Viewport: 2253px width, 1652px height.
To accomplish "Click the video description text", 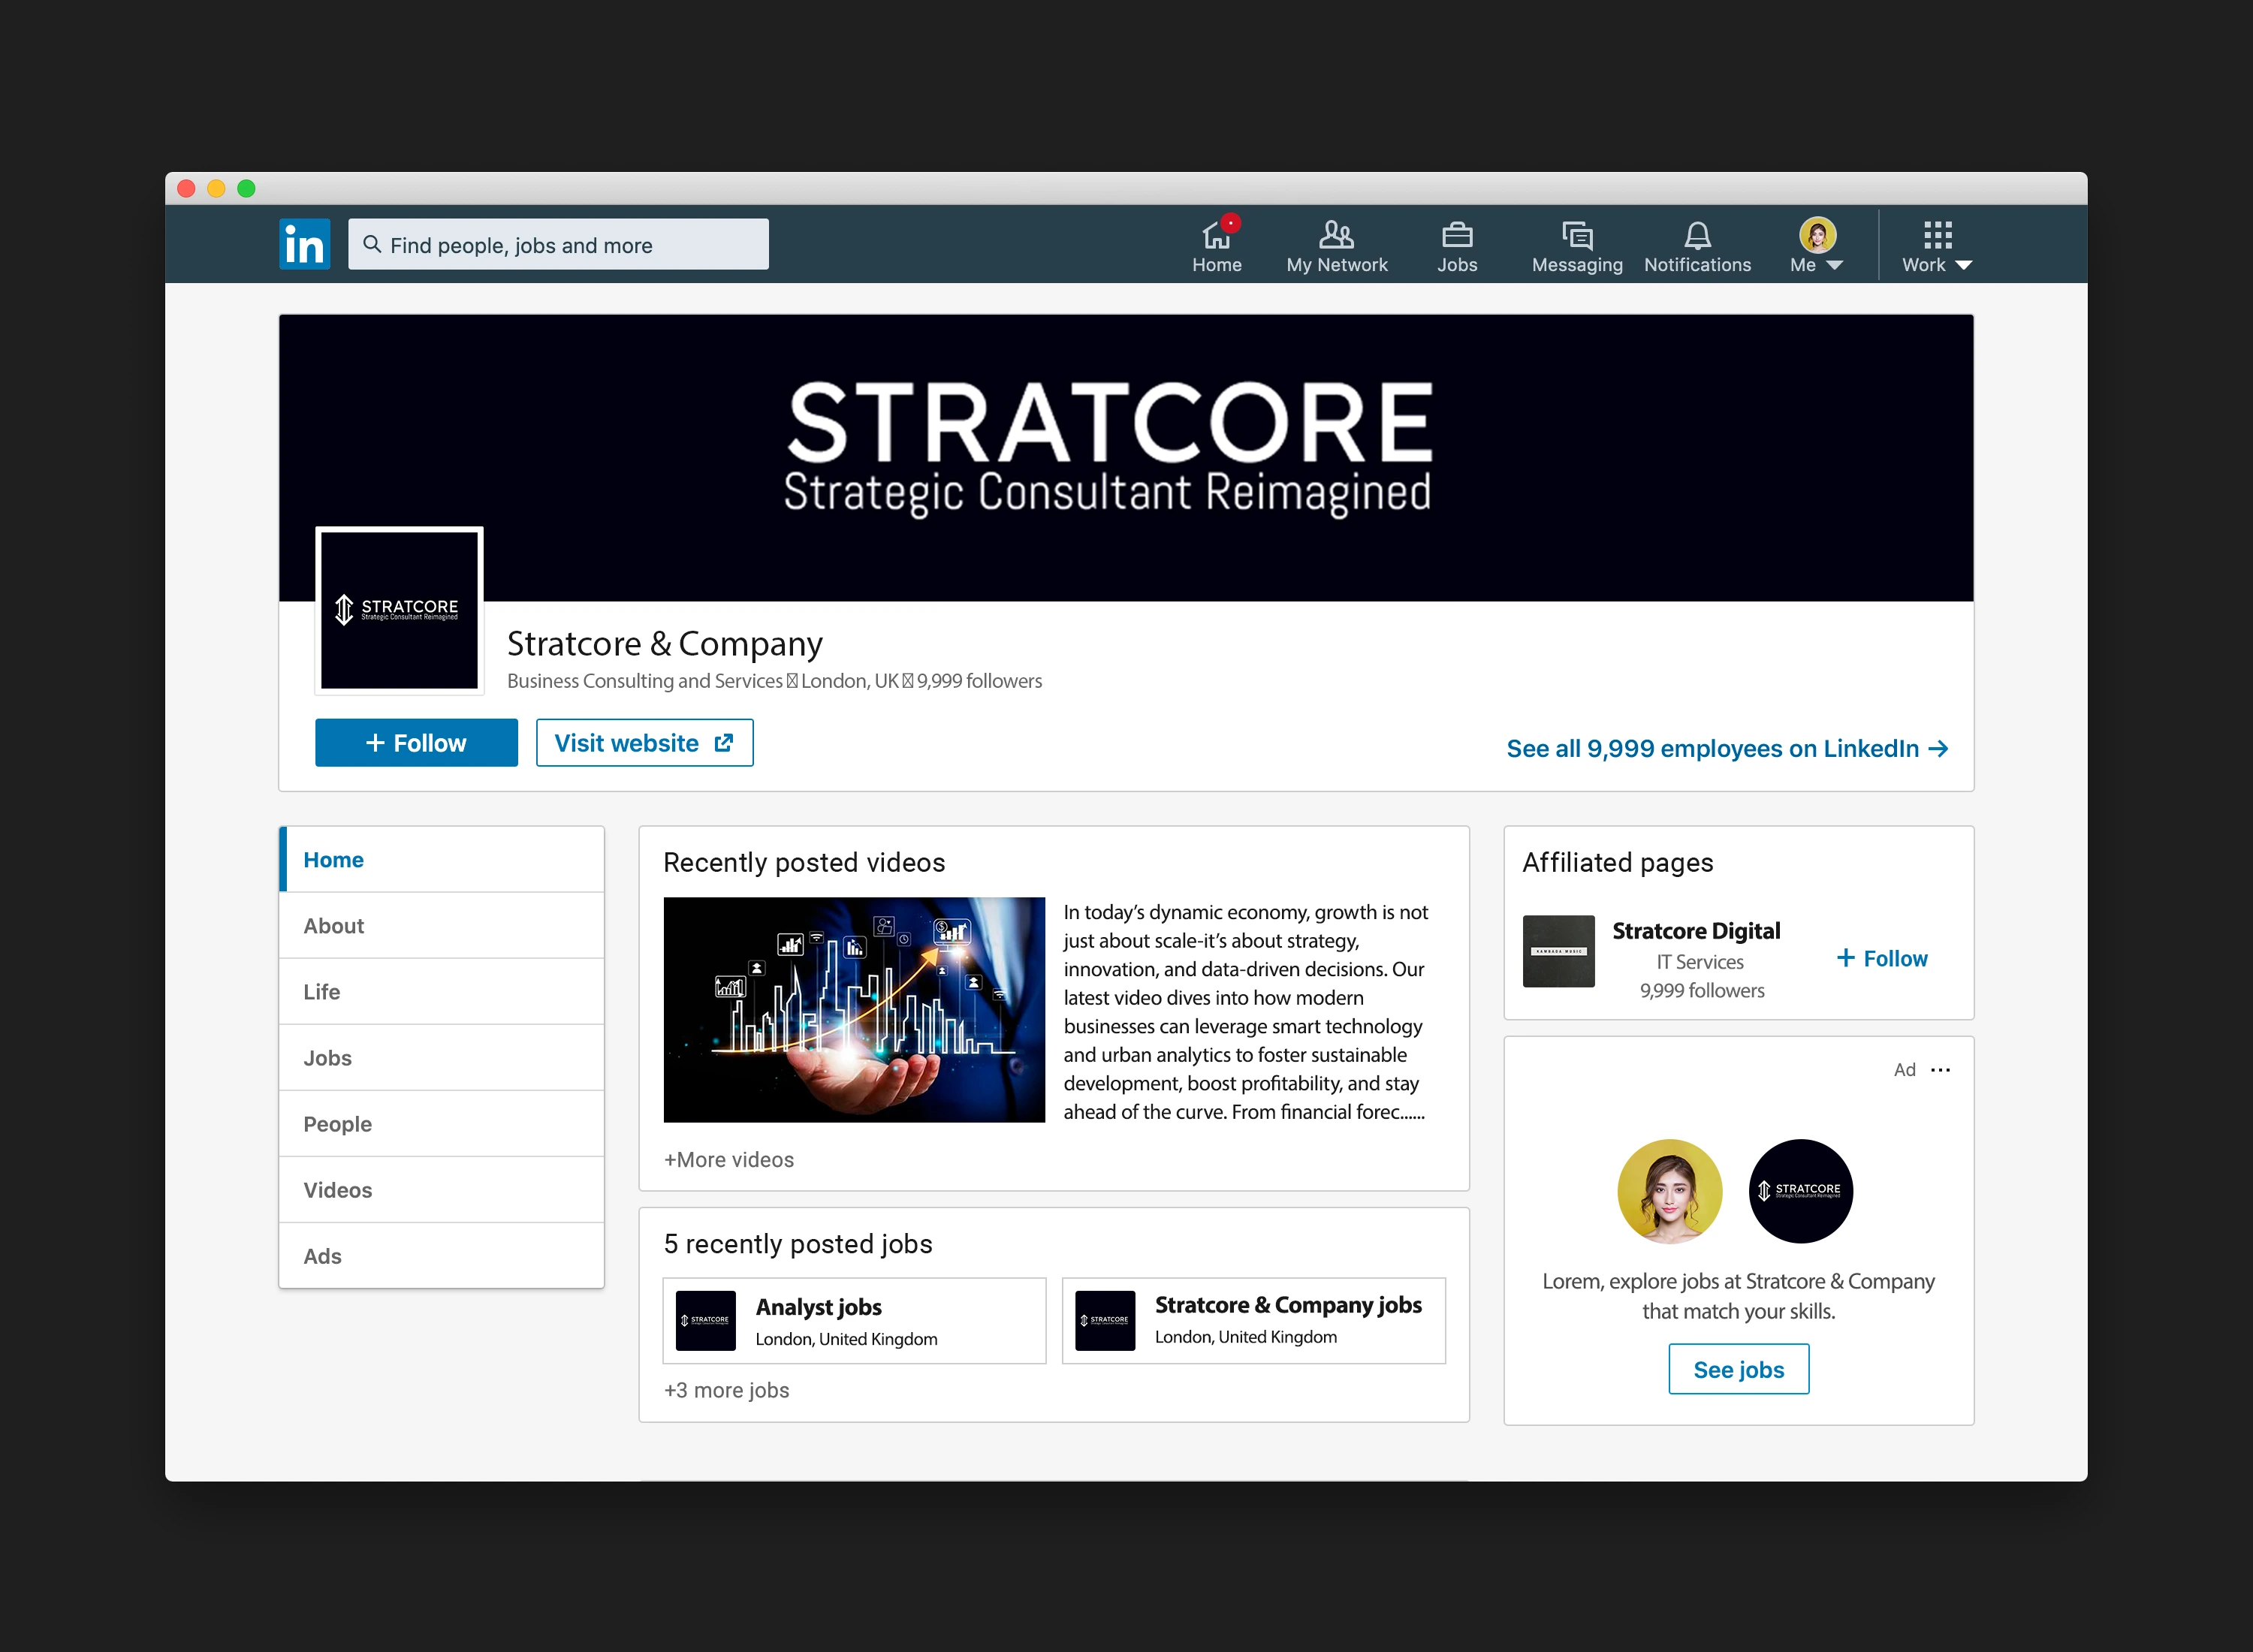I will pos(1246,1012).
